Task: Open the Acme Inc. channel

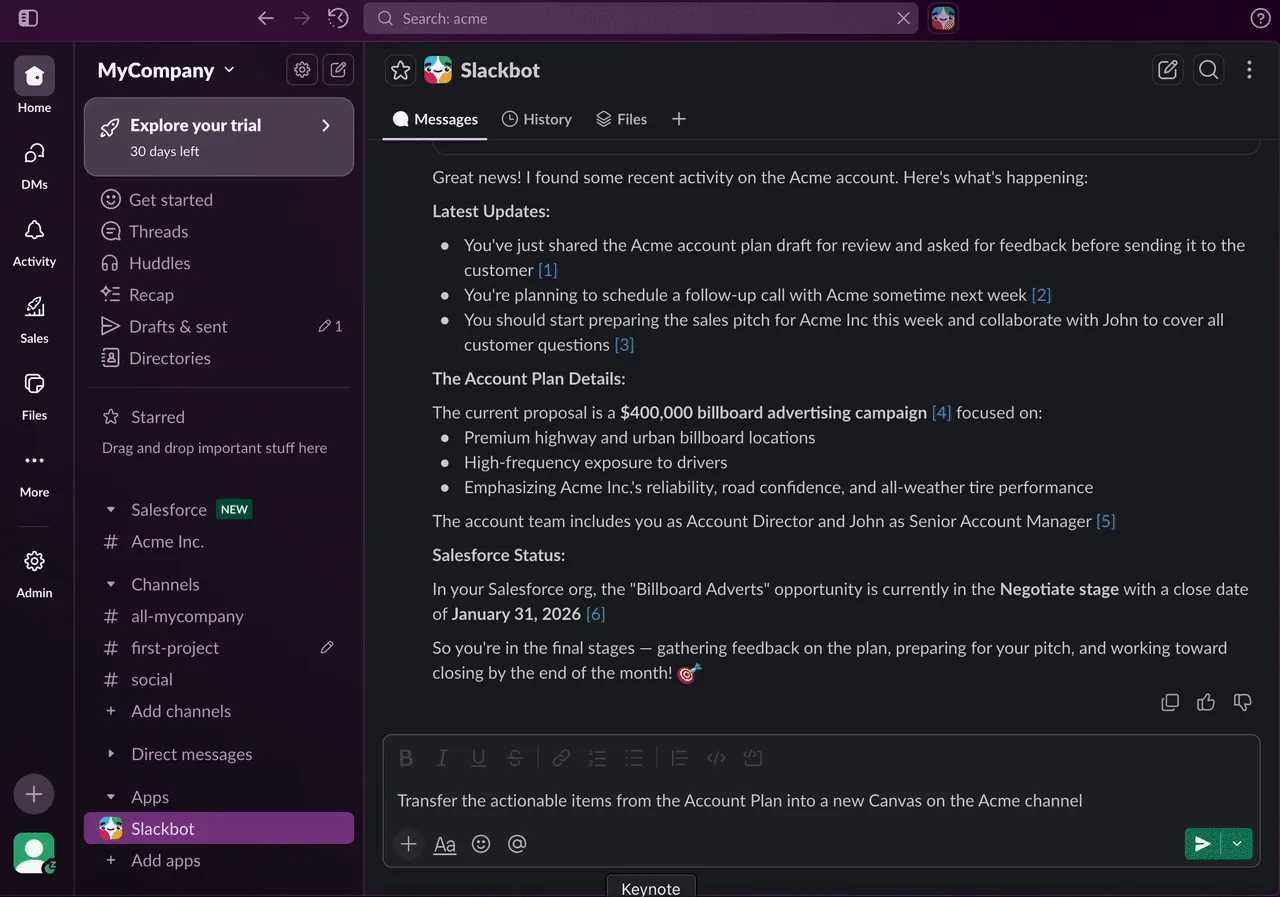Action: pyautogui.click(x=167, y=541)
